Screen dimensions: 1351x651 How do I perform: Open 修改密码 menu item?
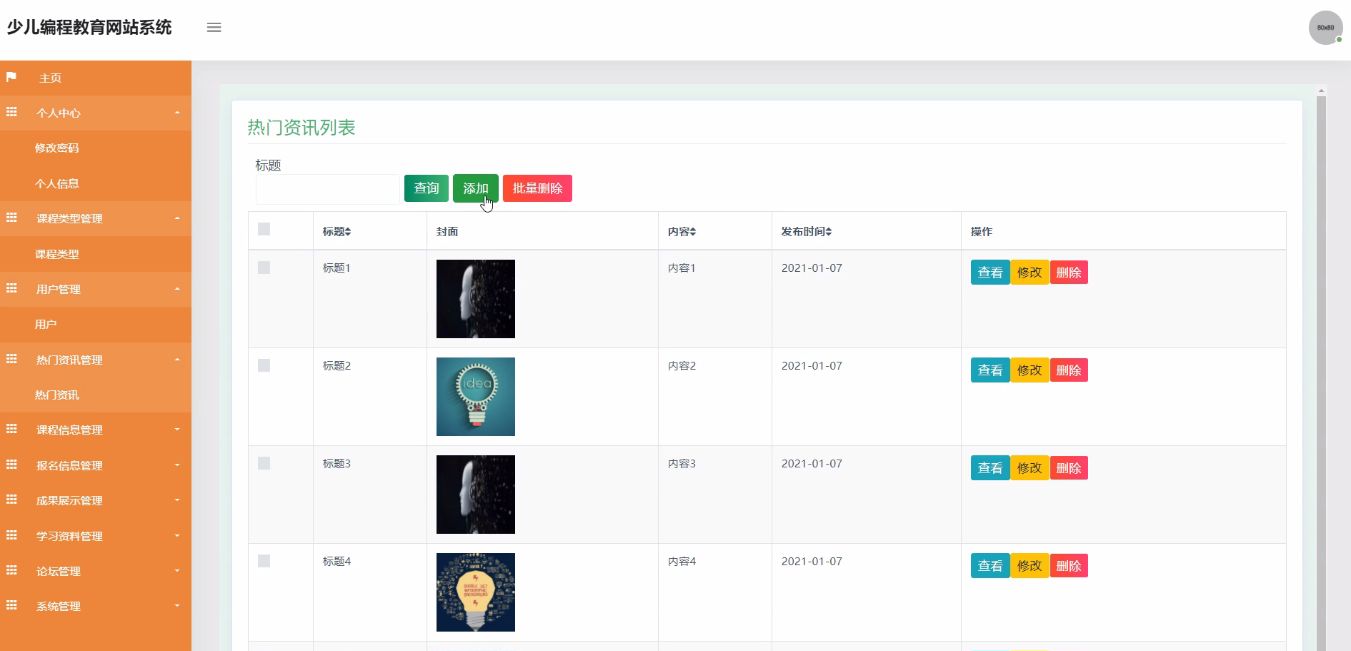[57, 148]
